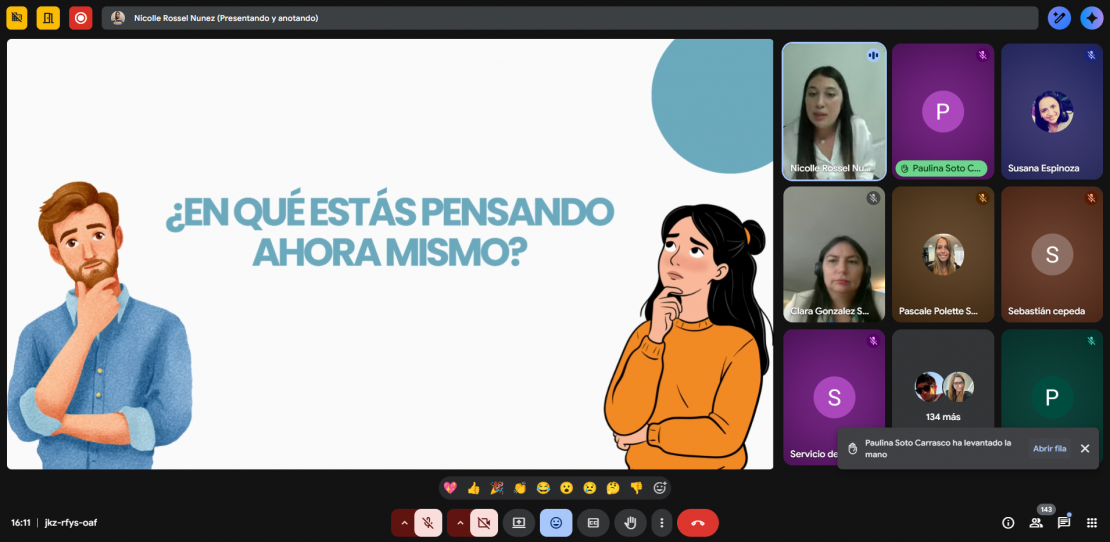Open the activities grid icon
The image size is (1110, 542).
(1091, 522)
